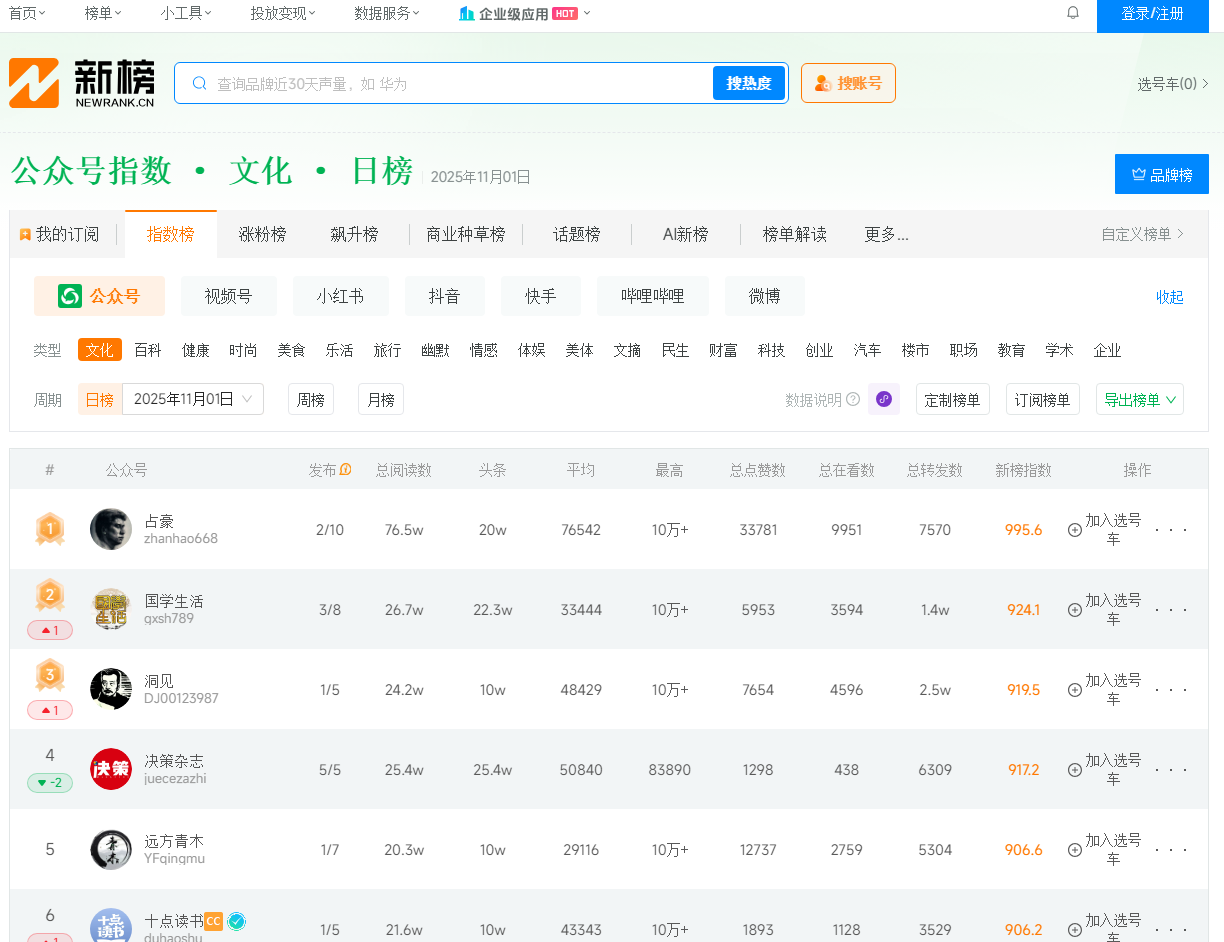The height and width of the screenshot is (942, 1224).
Task: Expand the 导出榜单 dropdown
Action: tap(1139, 399)
